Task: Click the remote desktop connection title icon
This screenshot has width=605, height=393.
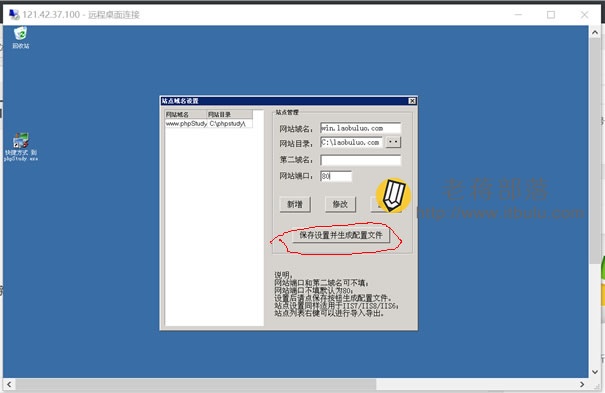Action: coord(14,15)
